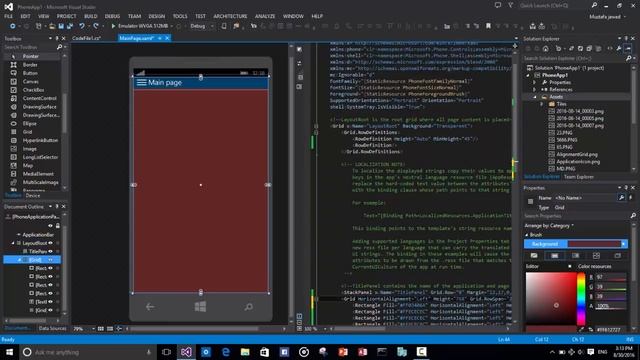
Task: Start debugging with the green play arrow
Action: 113,26
